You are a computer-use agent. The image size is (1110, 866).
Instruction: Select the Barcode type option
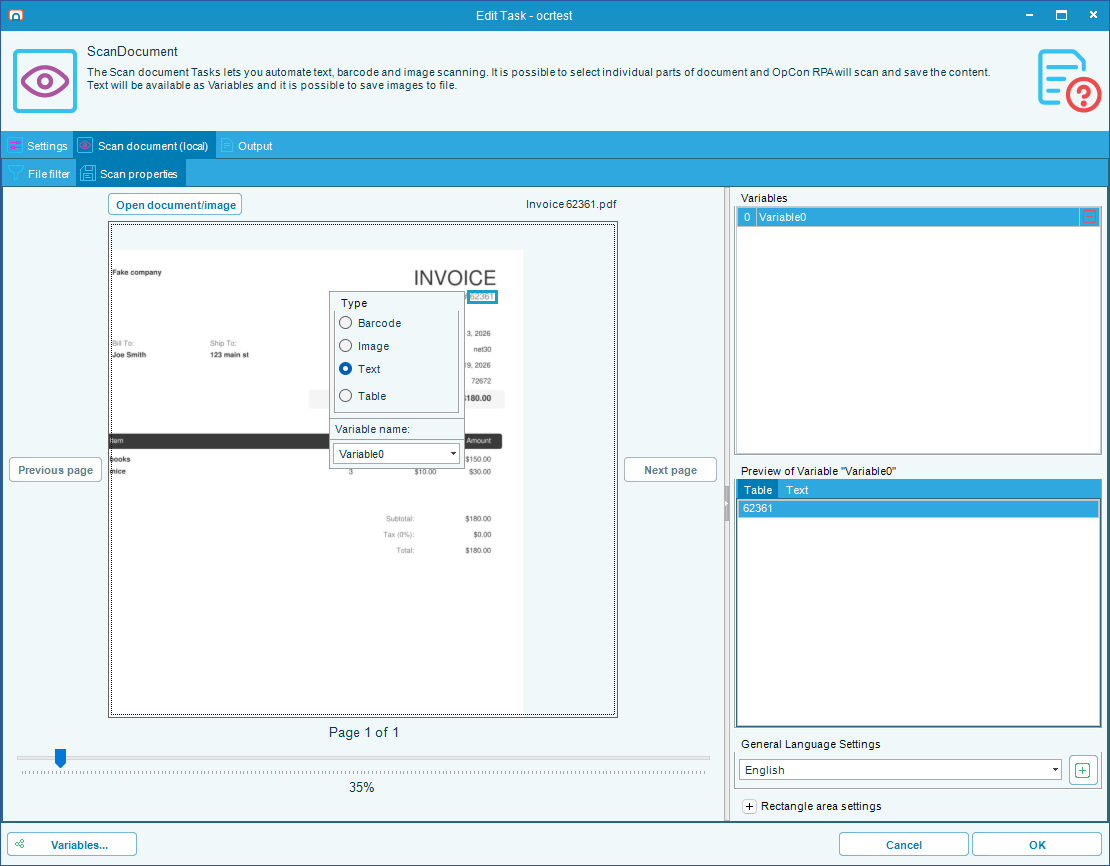click(370, 323)
